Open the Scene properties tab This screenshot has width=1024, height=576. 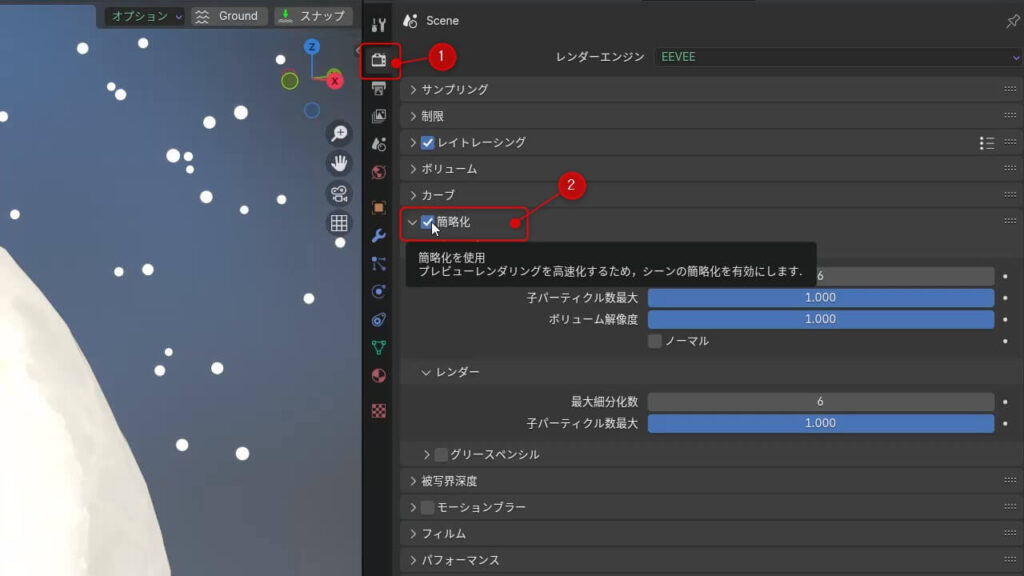tap(379, 144)
